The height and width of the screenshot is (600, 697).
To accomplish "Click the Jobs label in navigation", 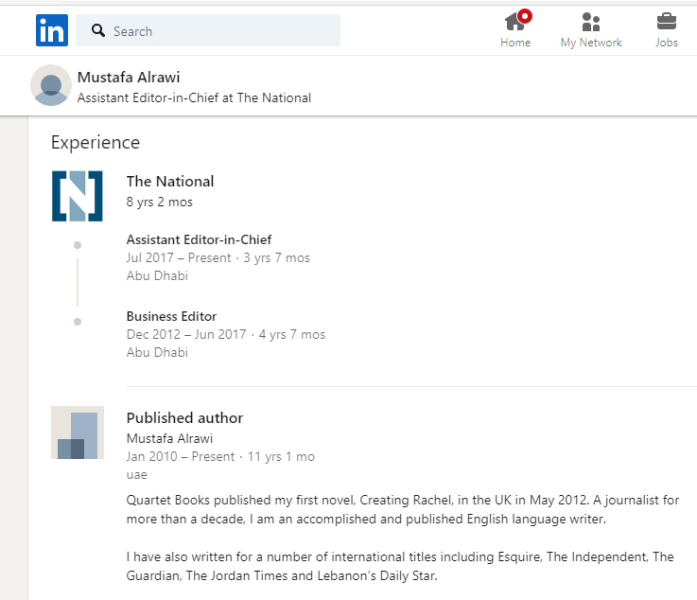I will coord(666,43).
